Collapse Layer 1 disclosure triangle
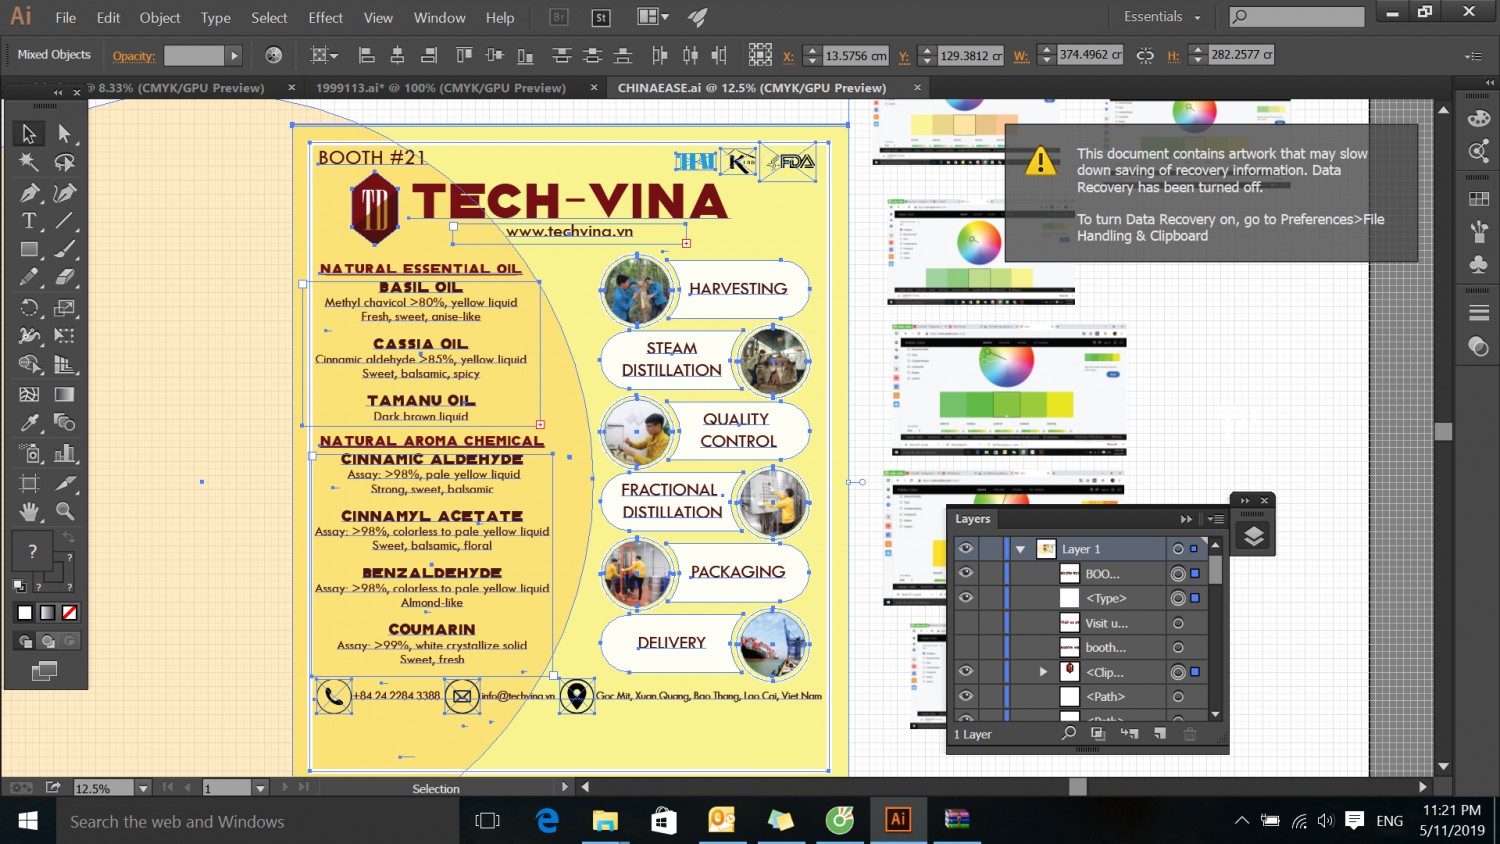1500x844 pixels. click(x=1020, y=549)
